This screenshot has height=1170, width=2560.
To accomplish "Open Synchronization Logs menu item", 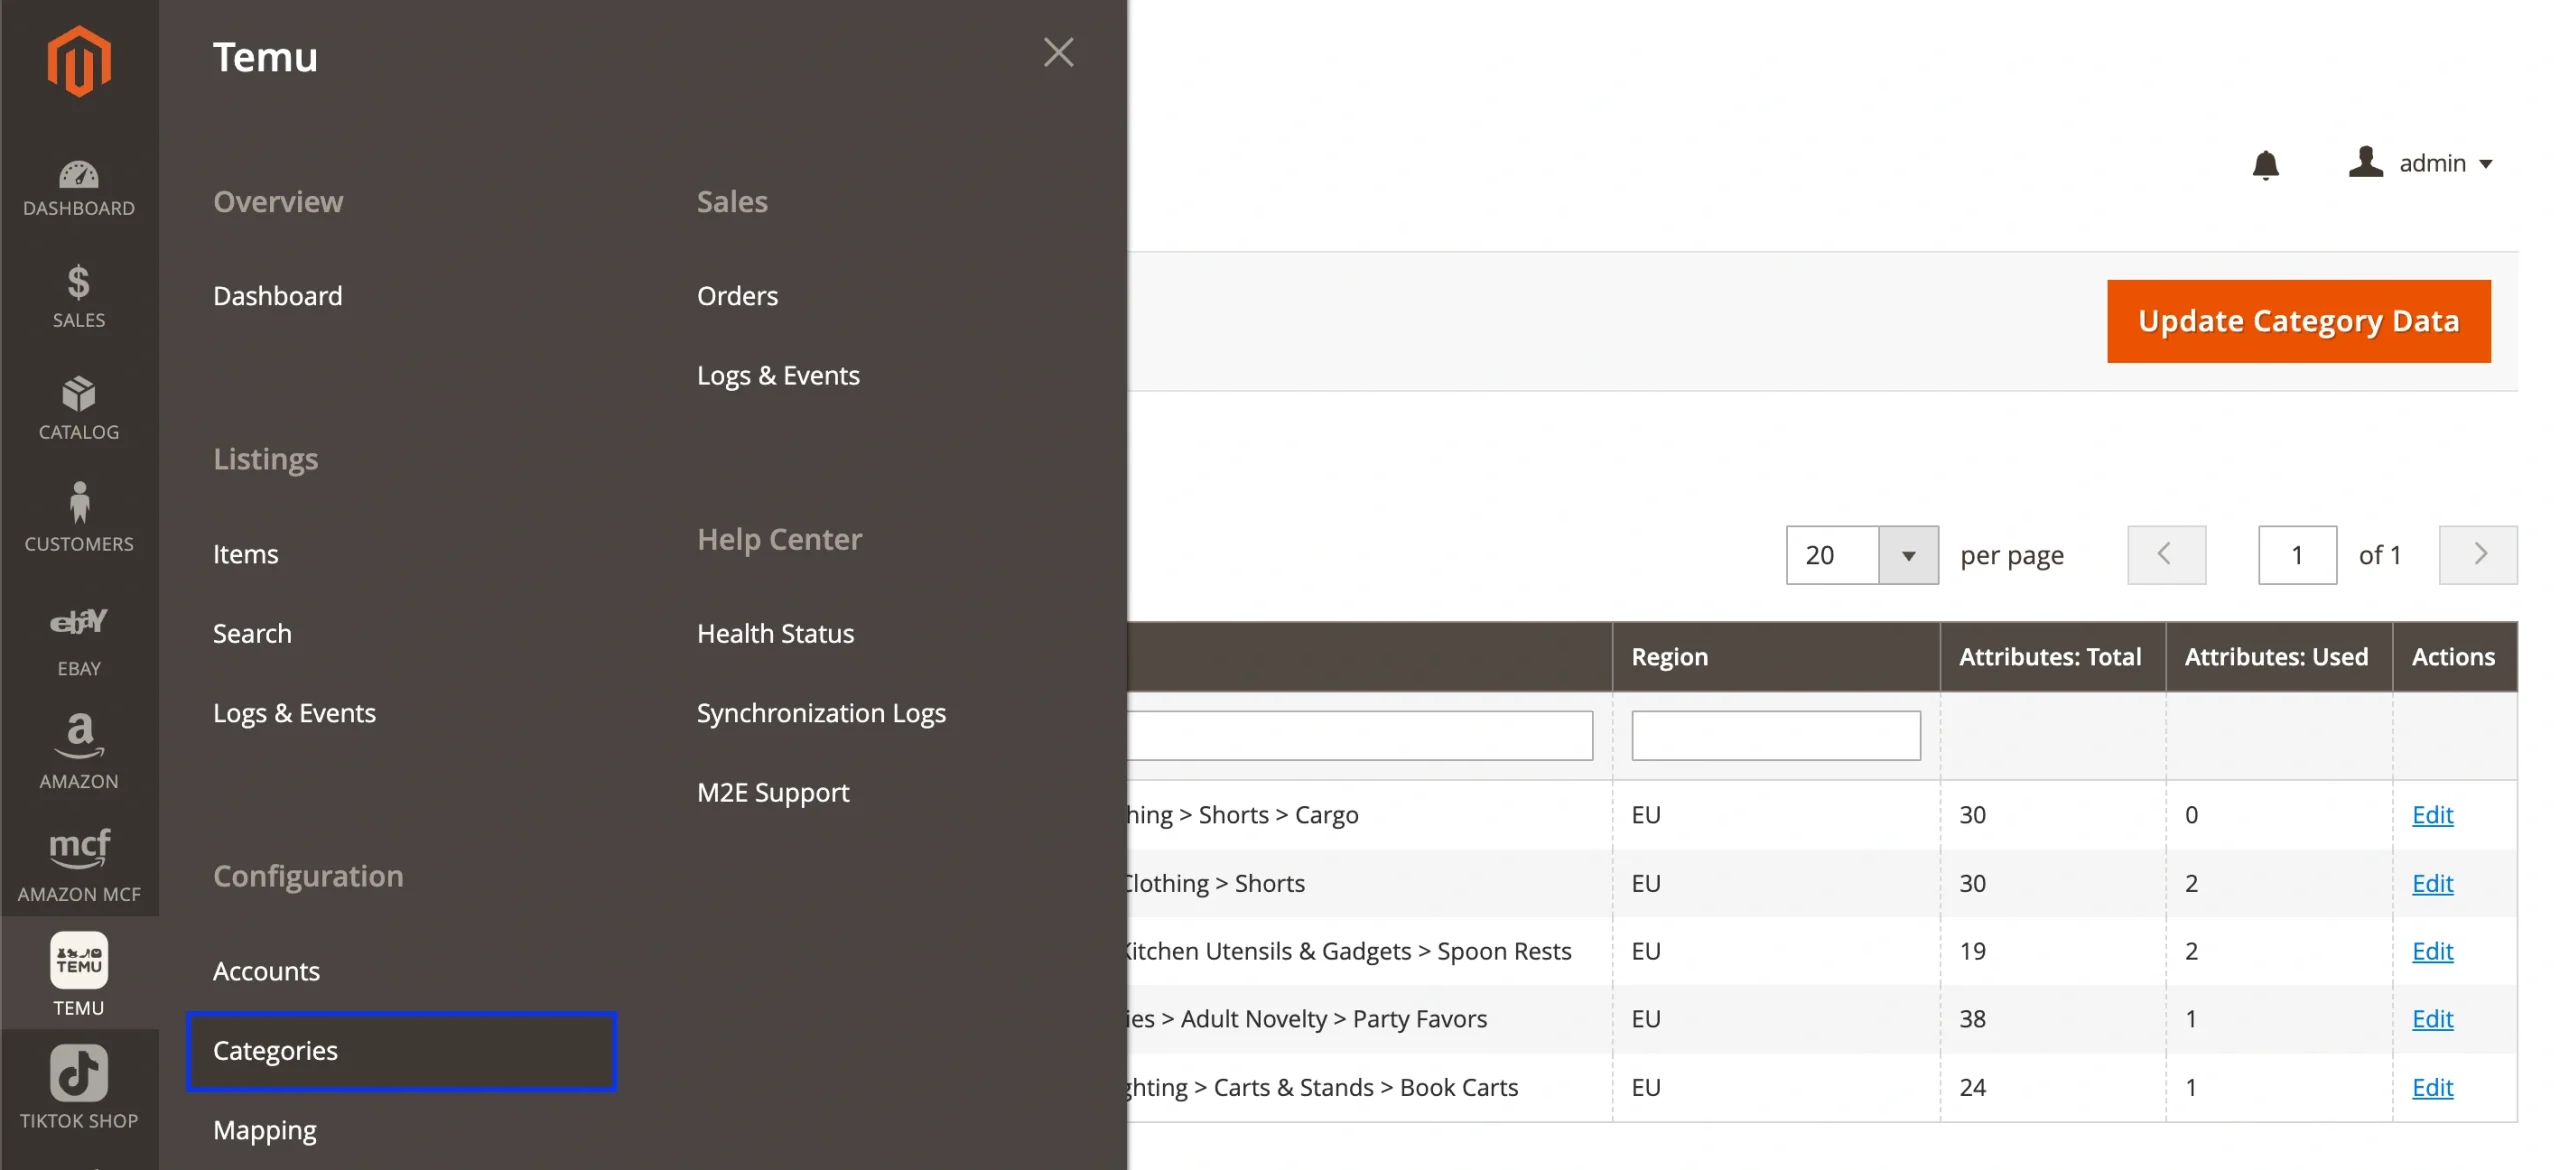I will click(820, 713).
